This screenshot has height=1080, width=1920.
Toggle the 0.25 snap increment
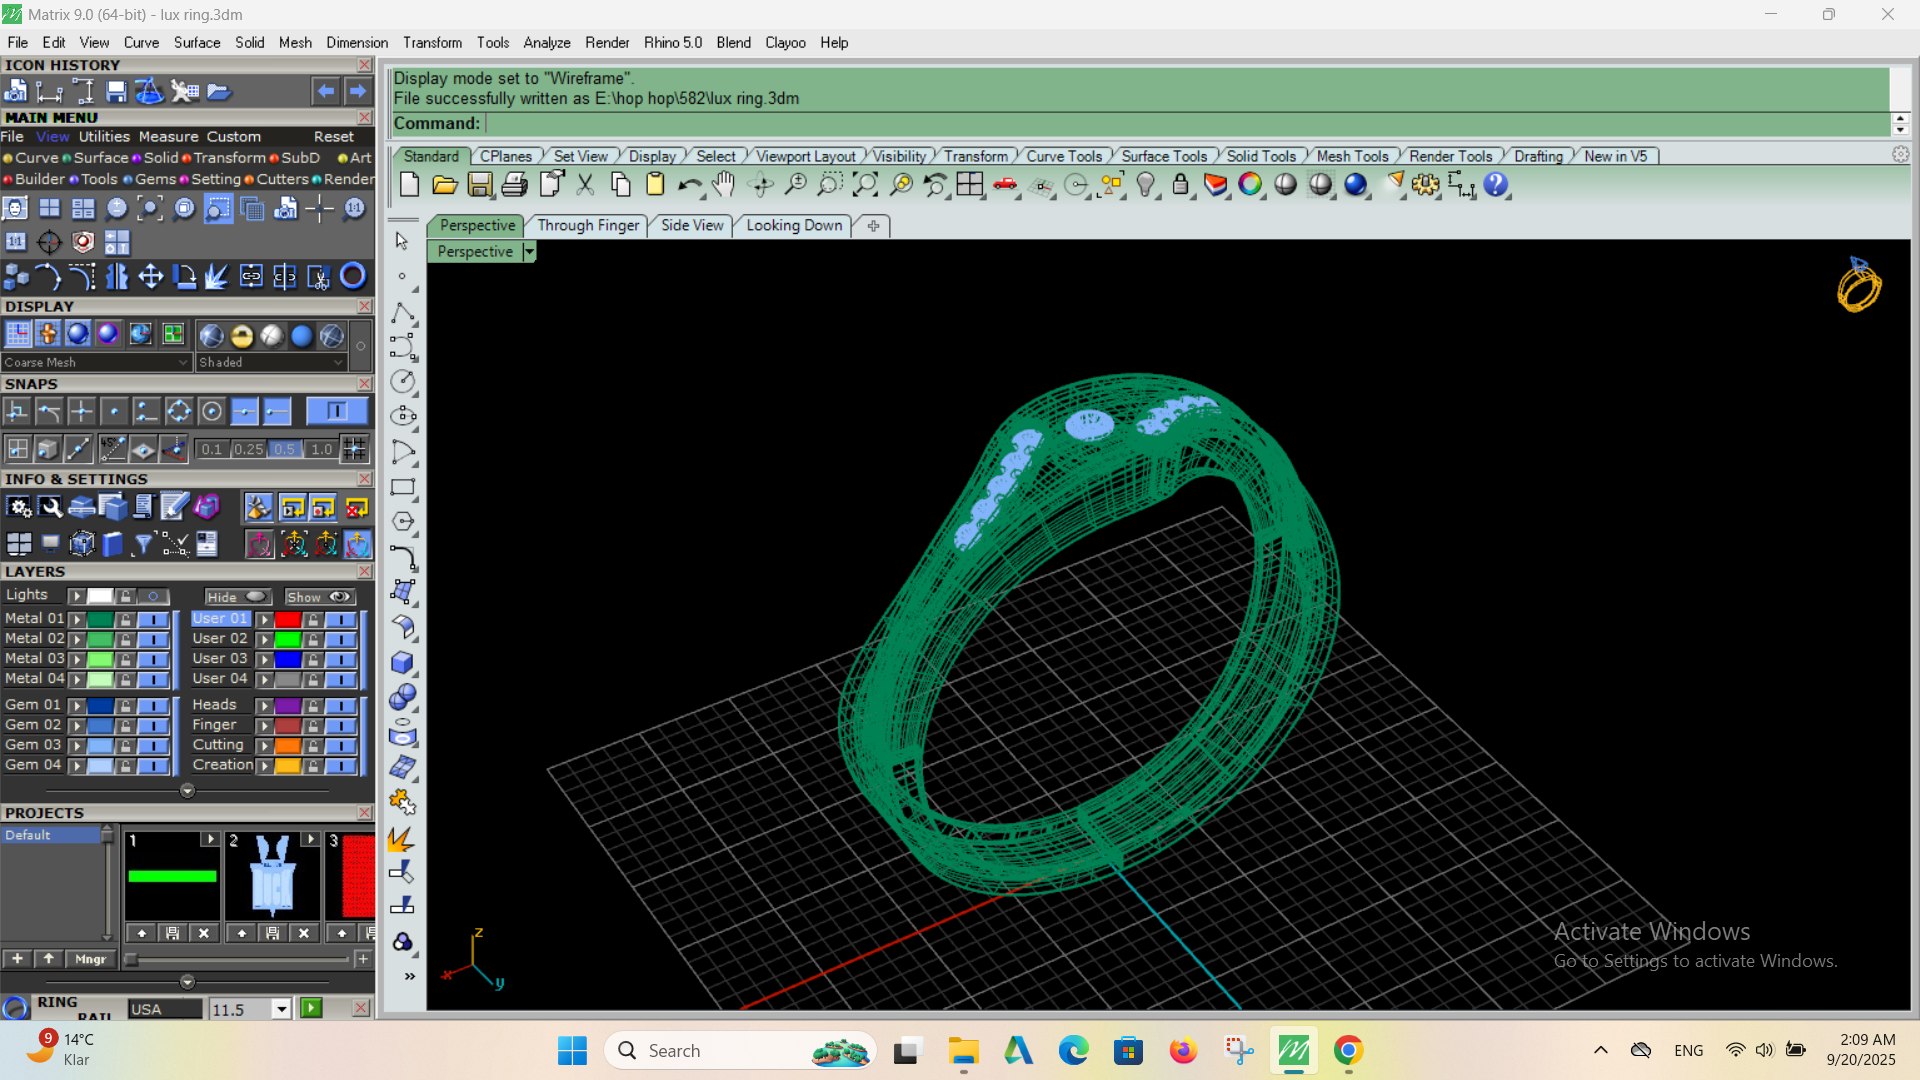pos(248,449)
